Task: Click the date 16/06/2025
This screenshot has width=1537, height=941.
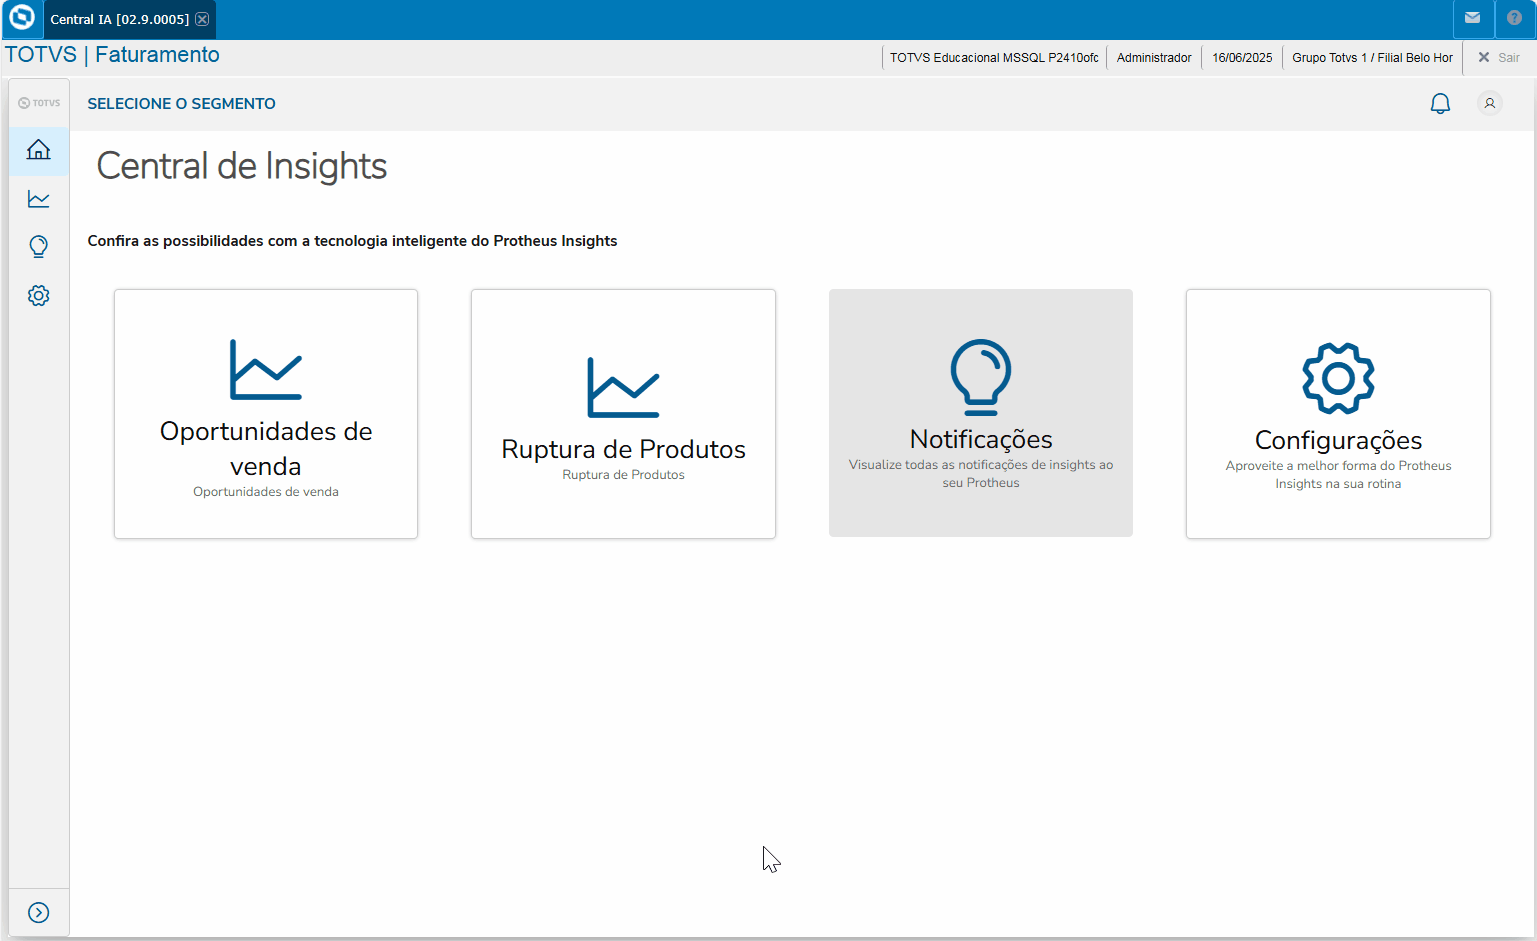Action: (x=1242, y=58)
